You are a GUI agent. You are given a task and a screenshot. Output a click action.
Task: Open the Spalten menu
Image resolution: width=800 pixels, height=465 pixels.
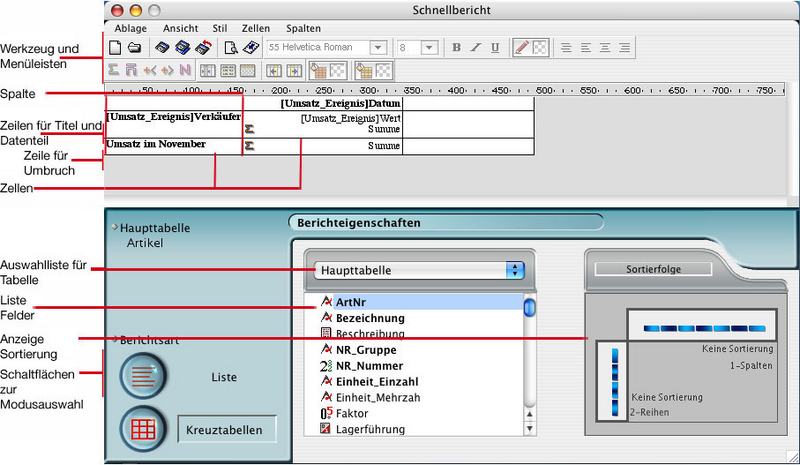coord(303,28)
